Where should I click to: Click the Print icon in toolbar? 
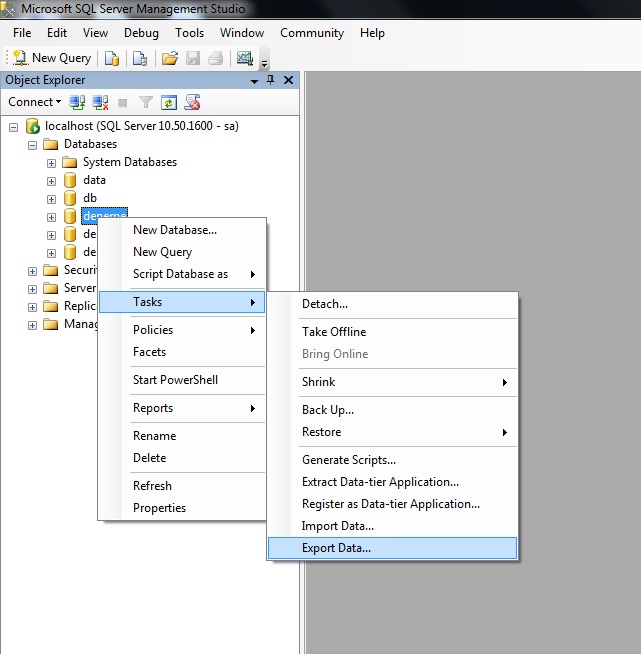(216, 58)
